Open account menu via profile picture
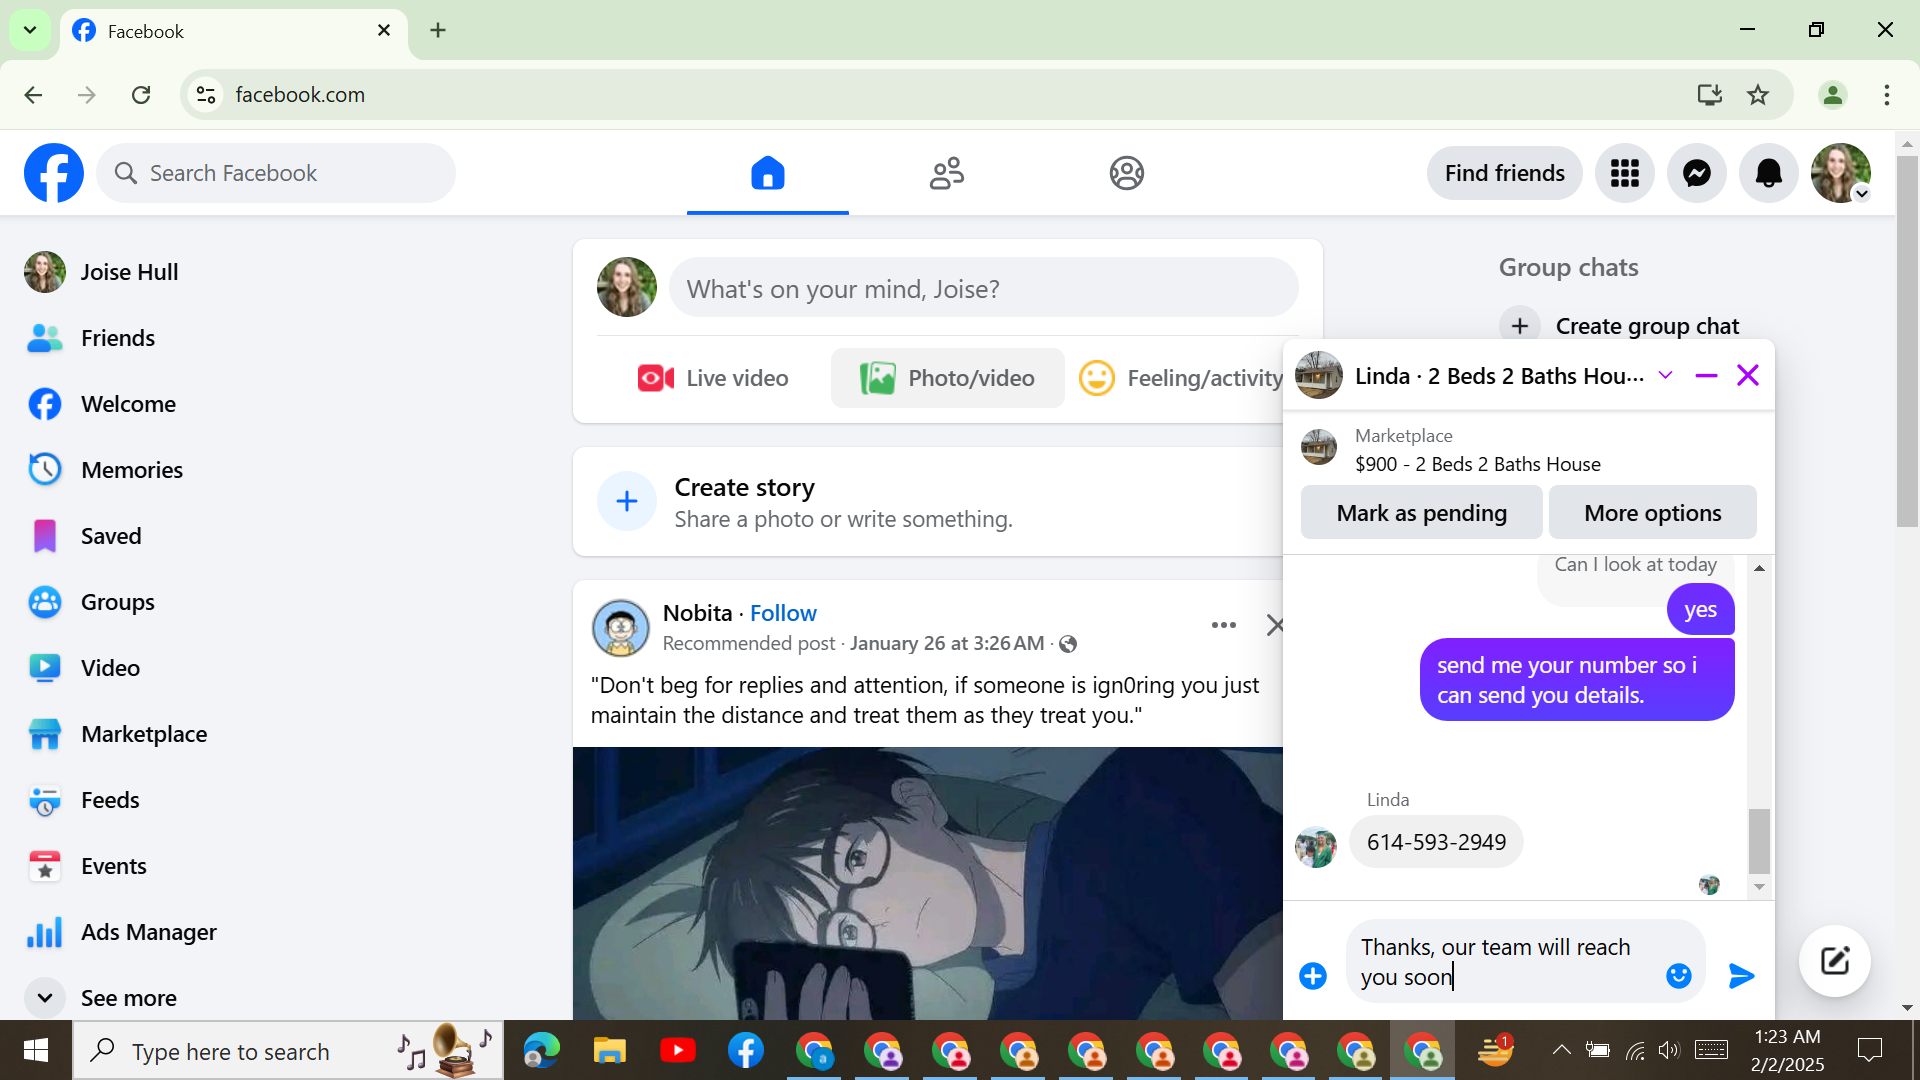This screenshot has height=1080, width=1920. pyautogui.click(x=1840, y=173)
